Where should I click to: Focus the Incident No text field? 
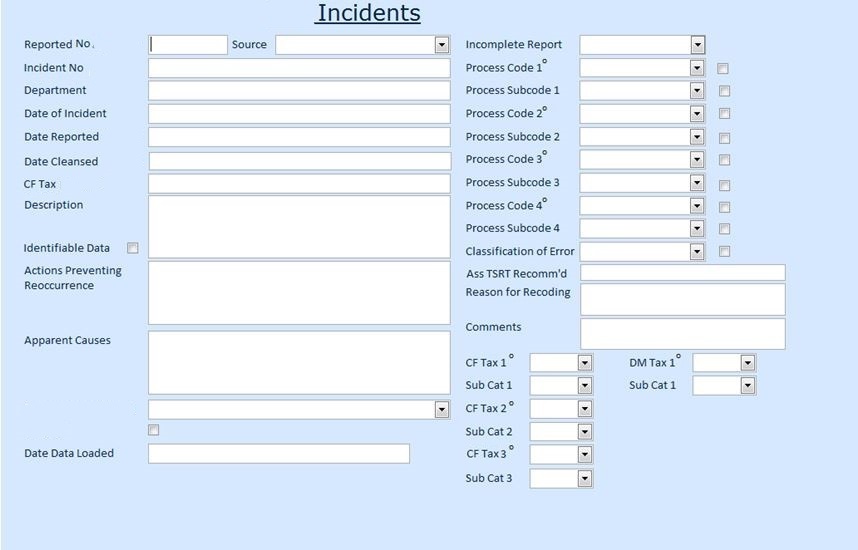(299, 68)
